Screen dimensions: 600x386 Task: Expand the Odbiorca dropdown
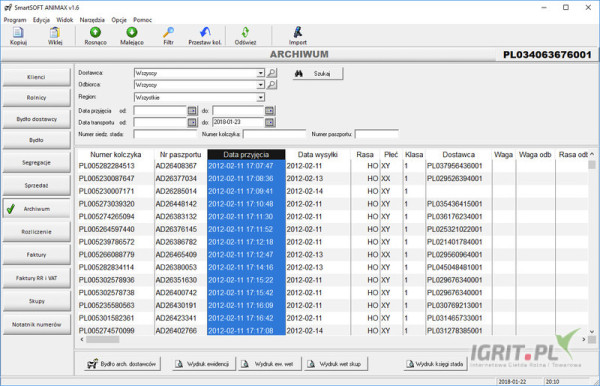(260, 85)
